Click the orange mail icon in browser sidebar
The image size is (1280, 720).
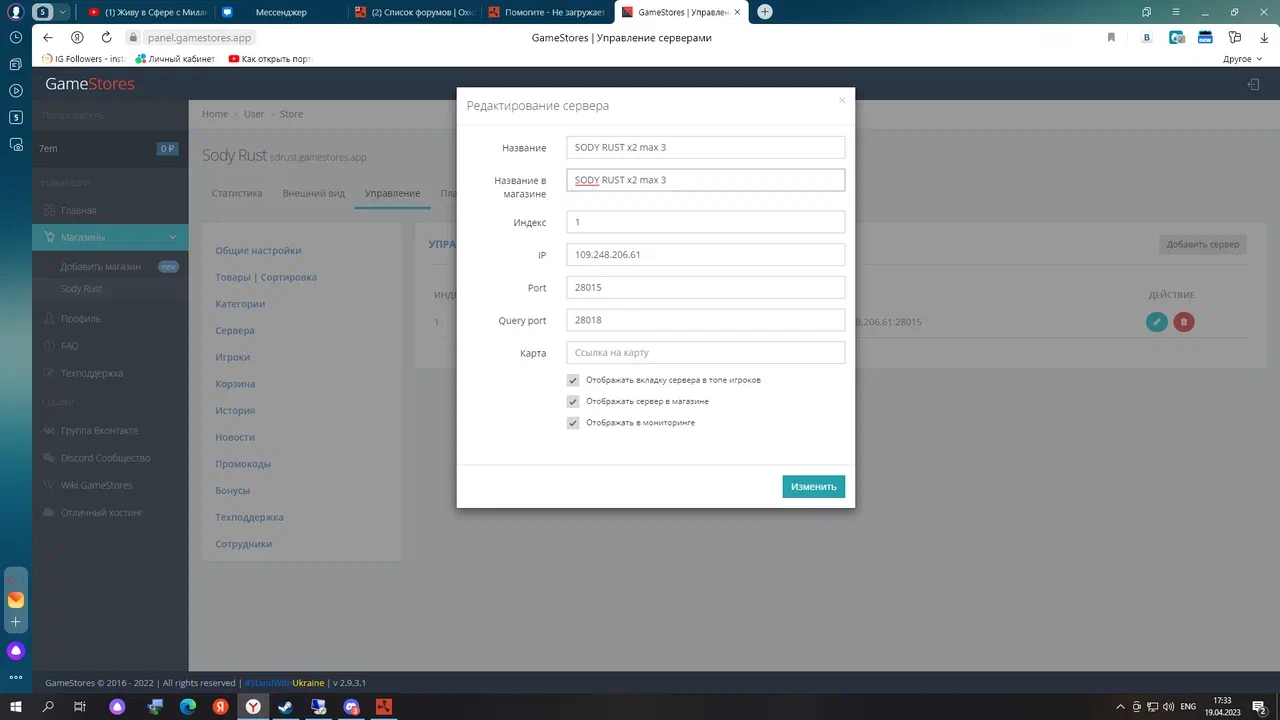[16, 600]
